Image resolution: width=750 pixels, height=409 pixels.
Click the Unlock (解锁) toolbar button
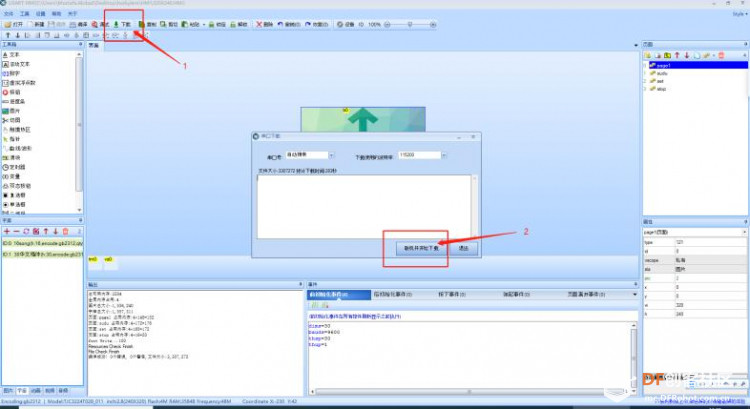pos(239,24)
